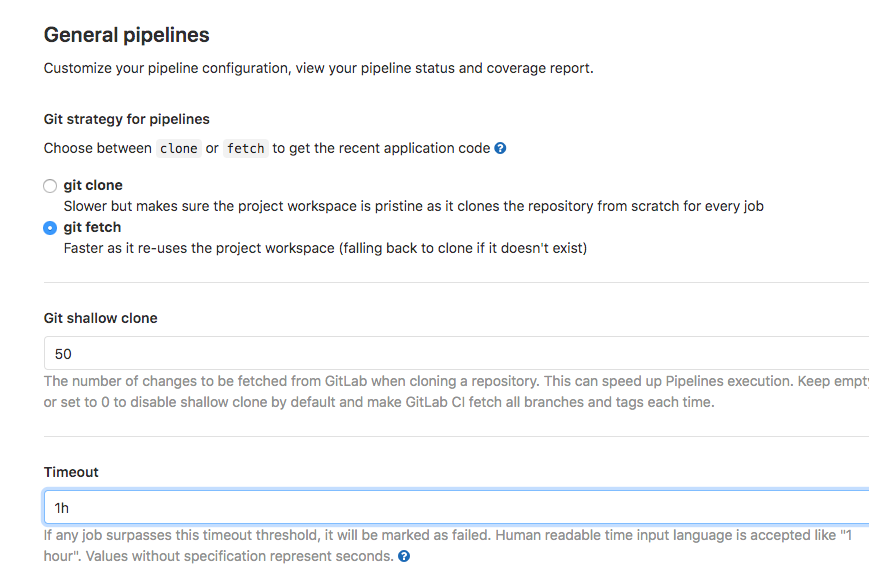Click the 'Customize your pipeline configuration' subtitle
Image resolution: width=869 pixels, height=588 pixels.
click(319, 68)
